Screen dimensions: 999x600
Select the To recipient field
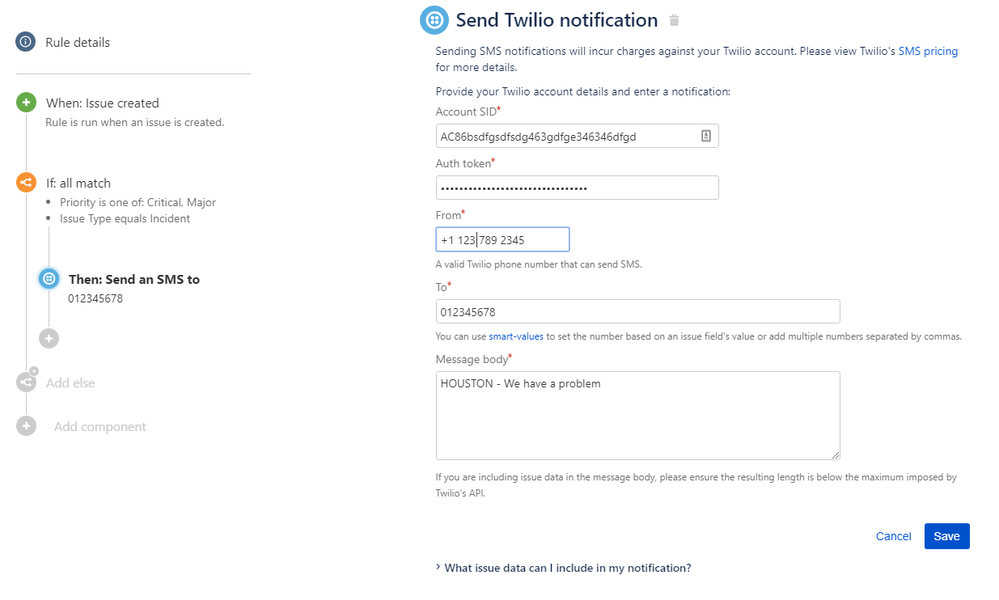tap(637, 311)
